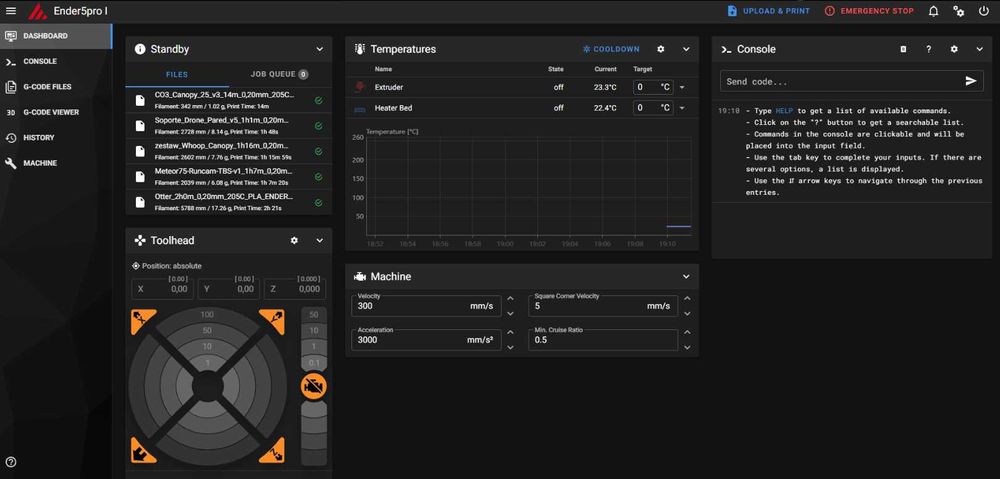Decrease Acceleration with down arrow
Image resolution: width=1000 pixels, height=479 pixels.
pos(510,347)
